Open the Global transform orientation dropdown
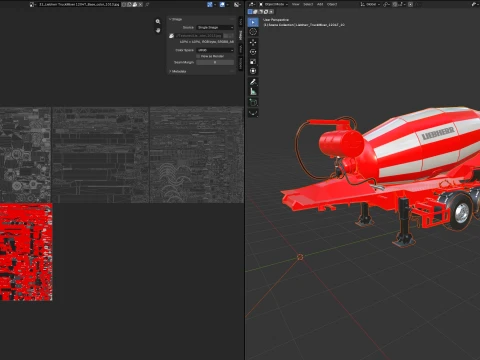 pyautogui.click(x=370, y=4)
